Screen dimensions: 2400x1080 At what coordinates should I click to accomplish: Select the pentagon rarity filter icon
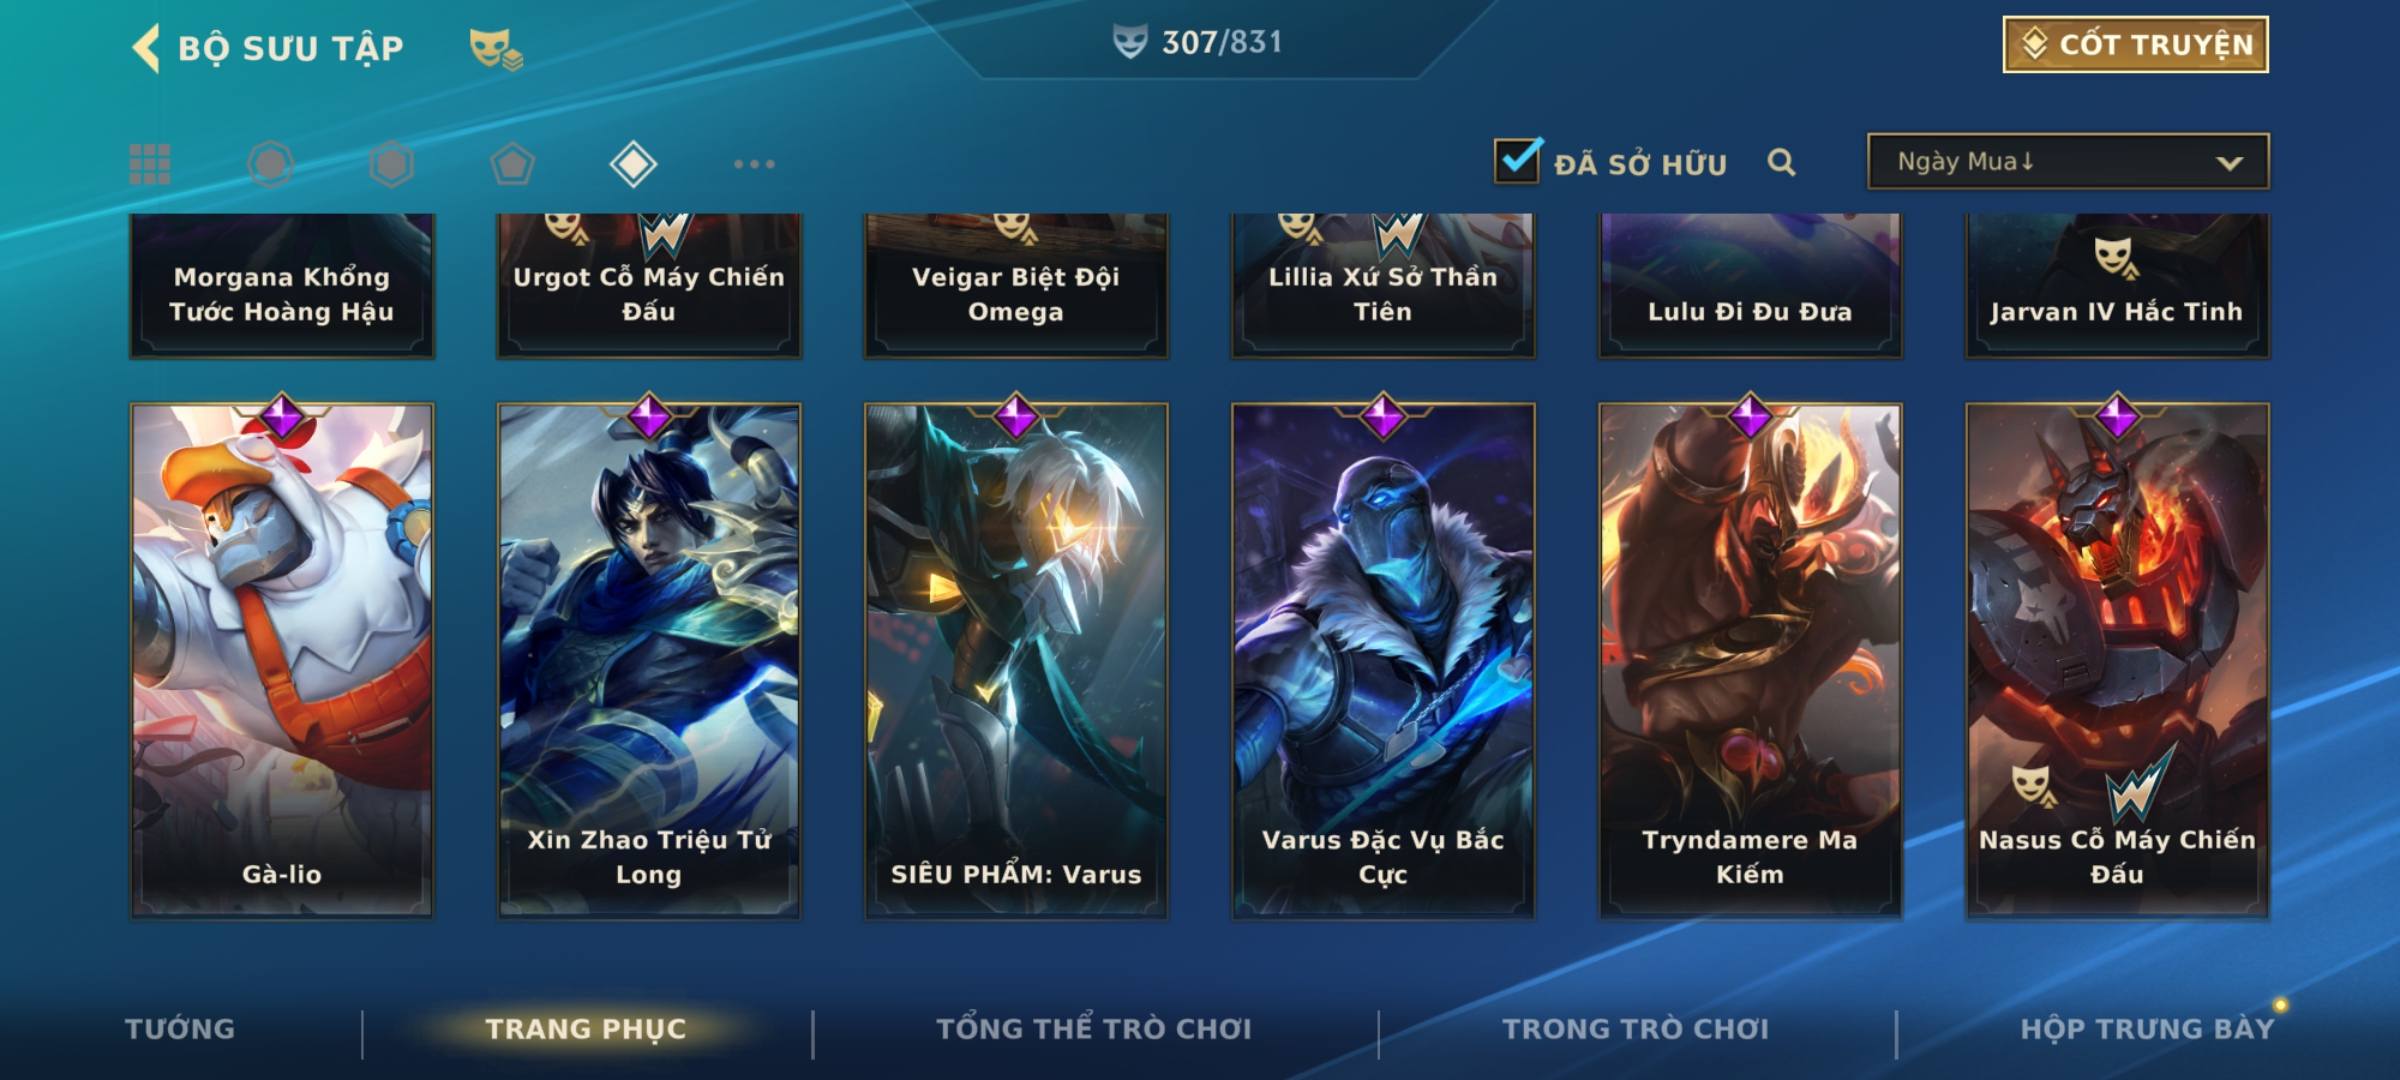[x=512, y=164]
